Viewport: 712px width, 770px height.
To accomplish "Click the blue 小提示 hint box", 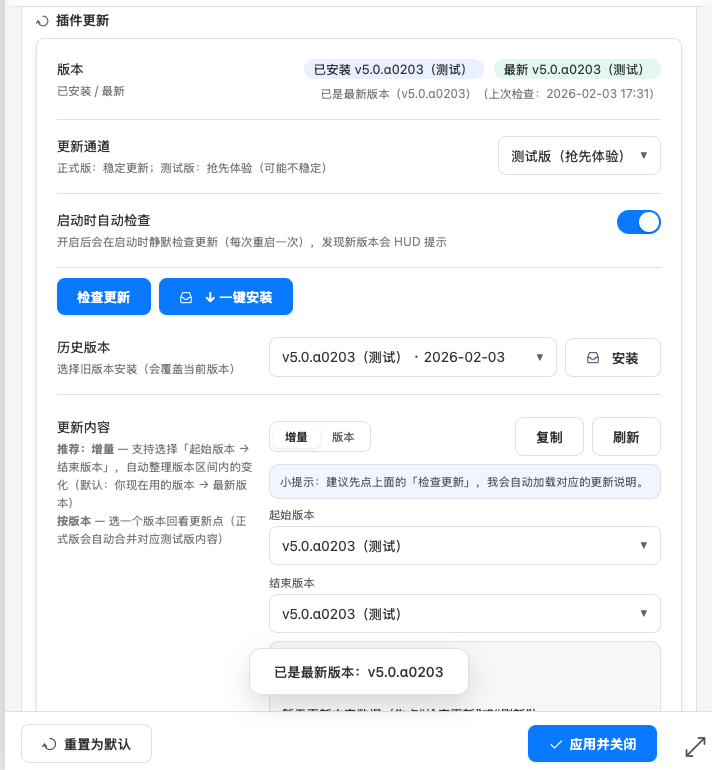I will (x=464, y=481).
